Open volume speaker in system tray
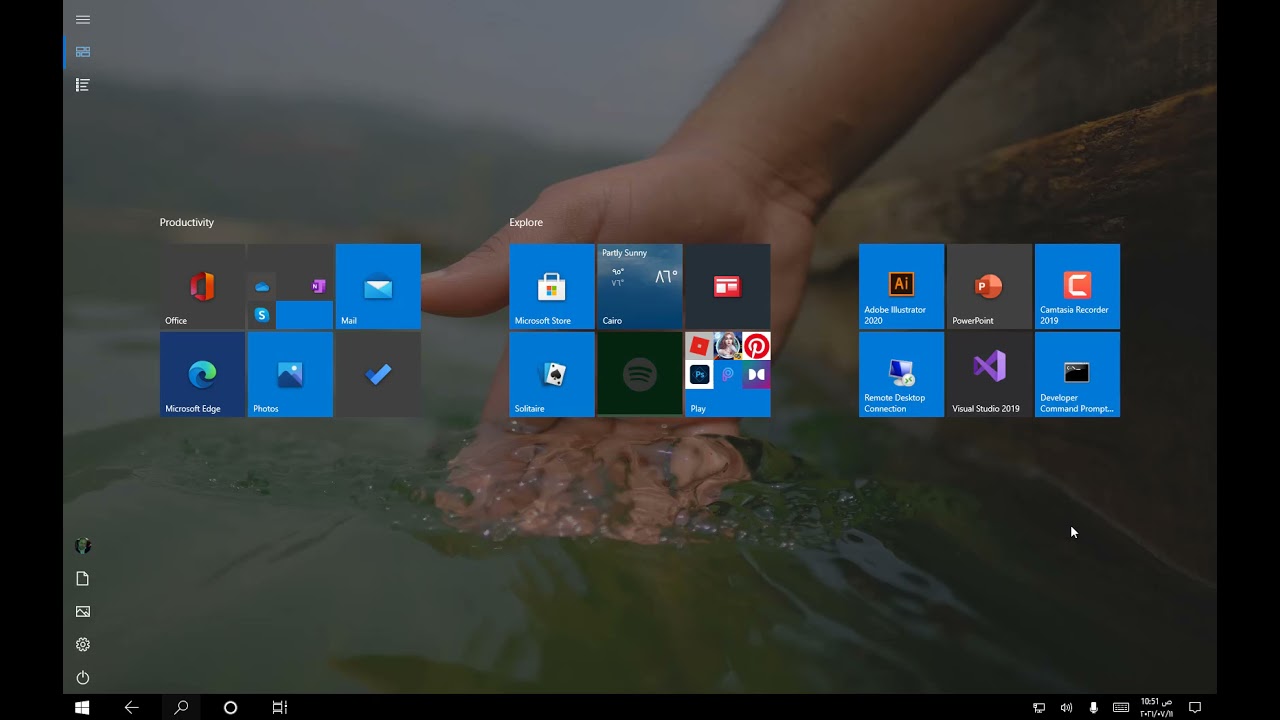 coord(1066,707)
